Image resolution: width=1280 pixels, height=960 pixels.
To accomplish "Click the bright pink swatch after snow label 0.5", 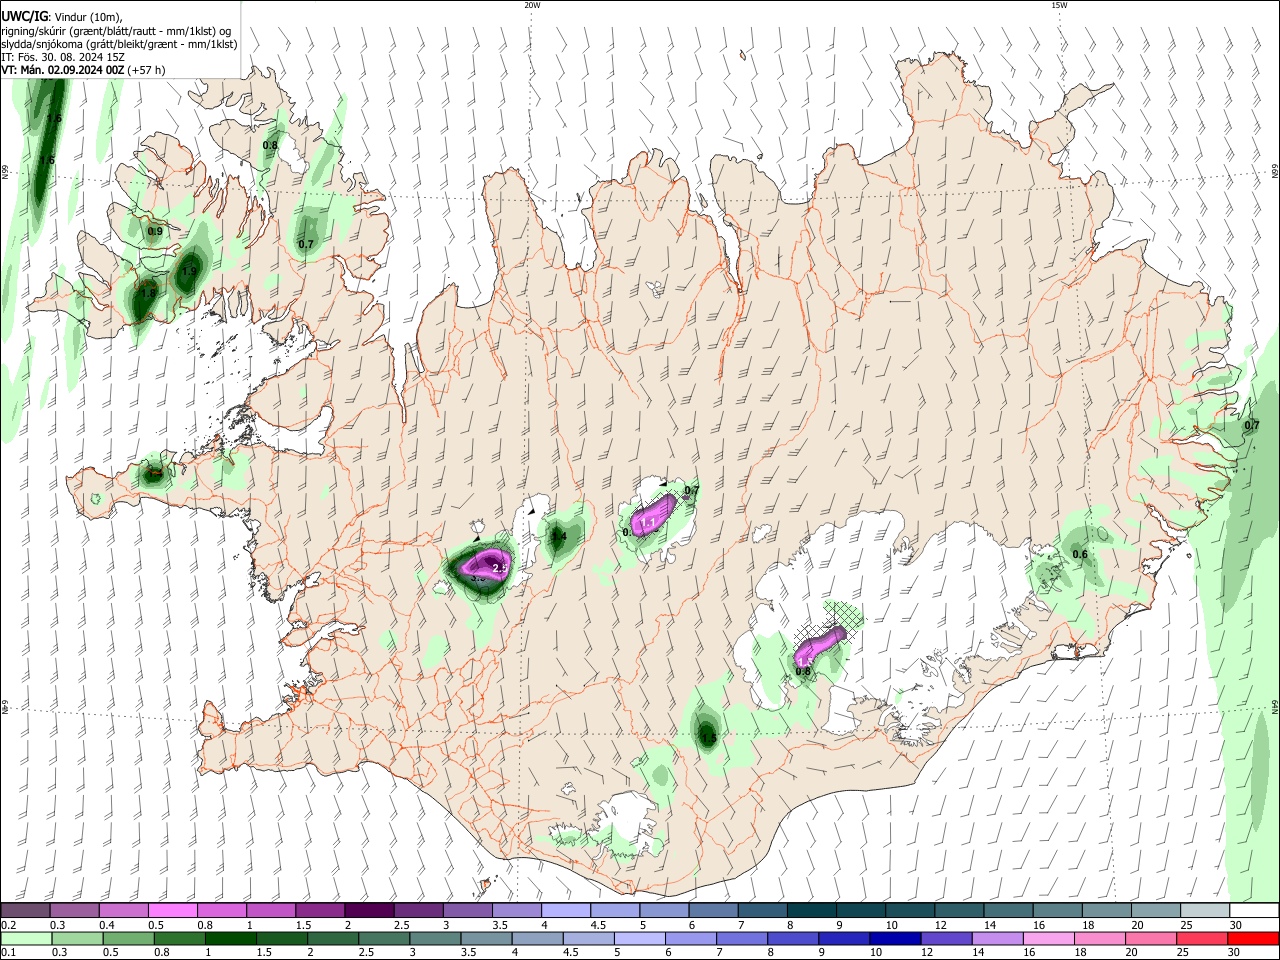I will (x=173, y=910).
